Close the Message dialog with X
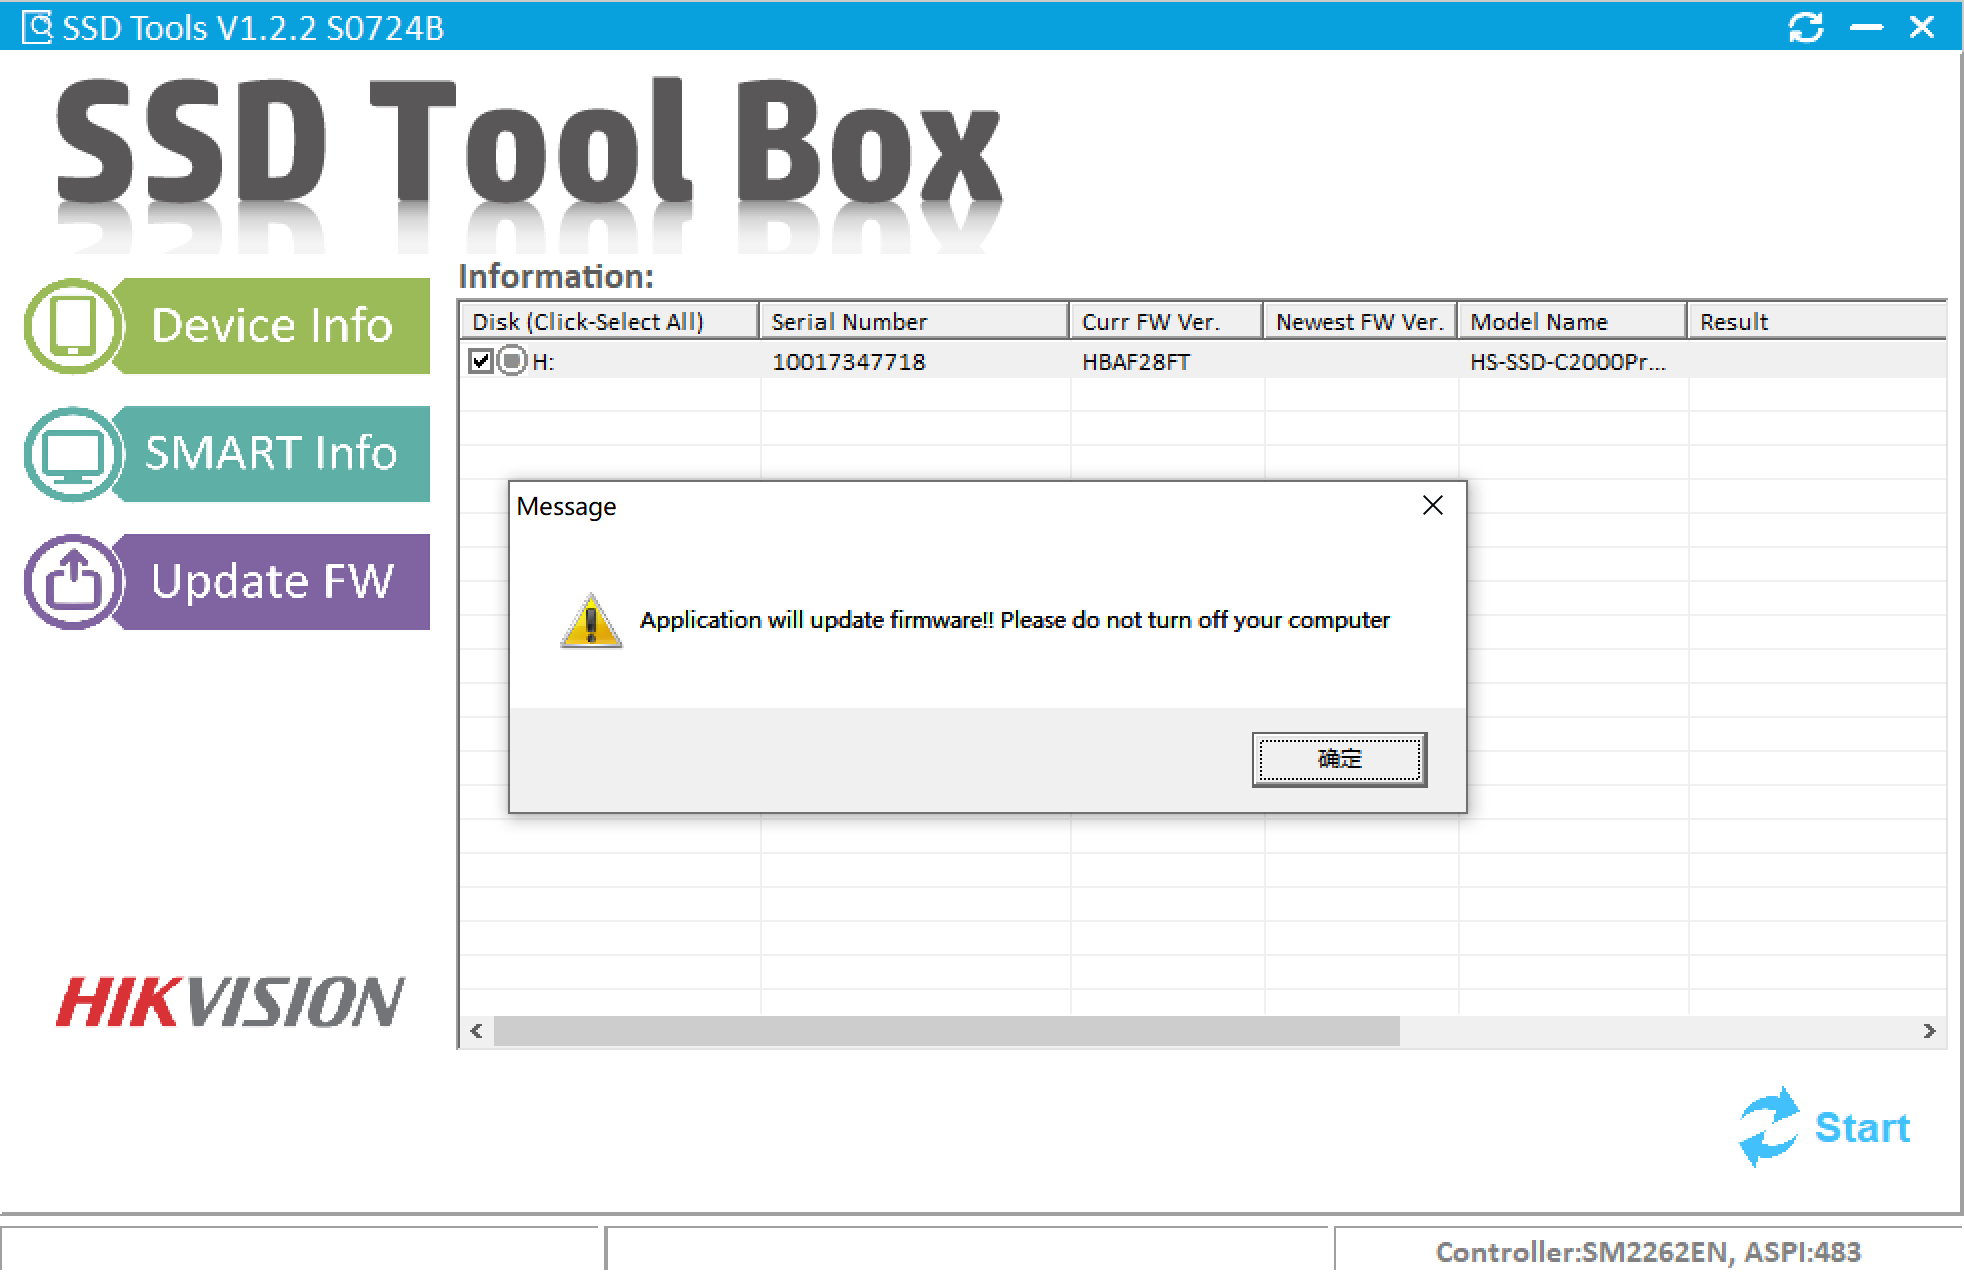Image resolution: width=1964 pixels, height=1272 pixels. pyautogui.click(x=1432, y=506)
